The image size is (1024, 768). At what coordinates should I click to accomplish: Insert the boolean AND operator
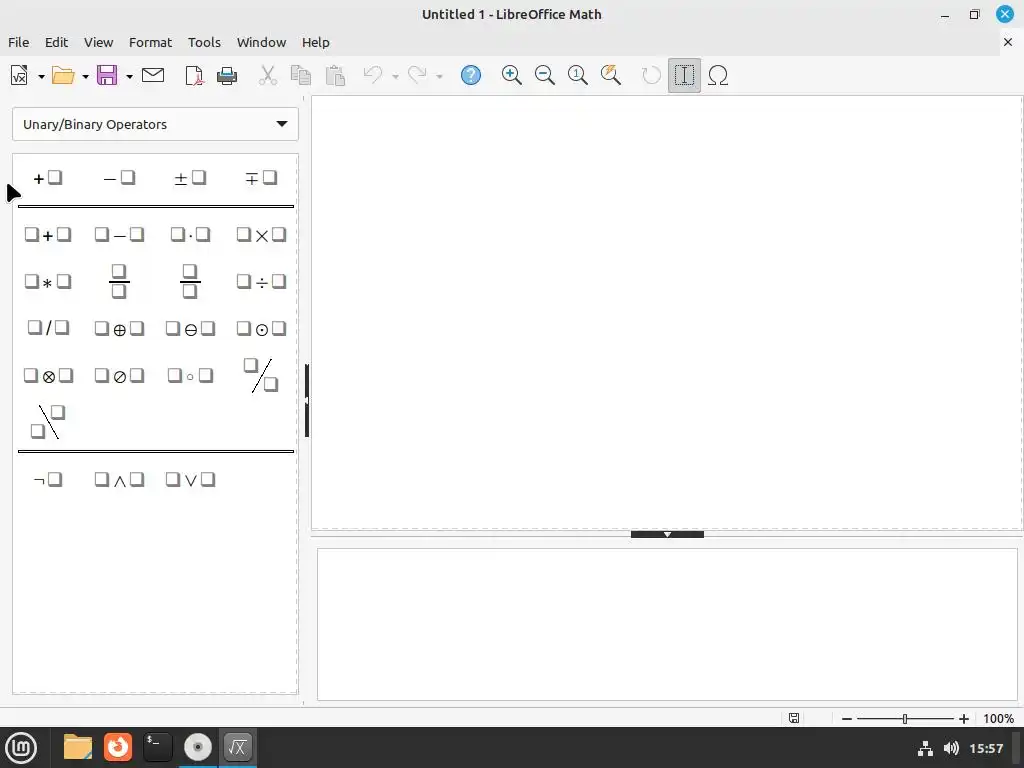pyautogui.click(x=119, y=479)
